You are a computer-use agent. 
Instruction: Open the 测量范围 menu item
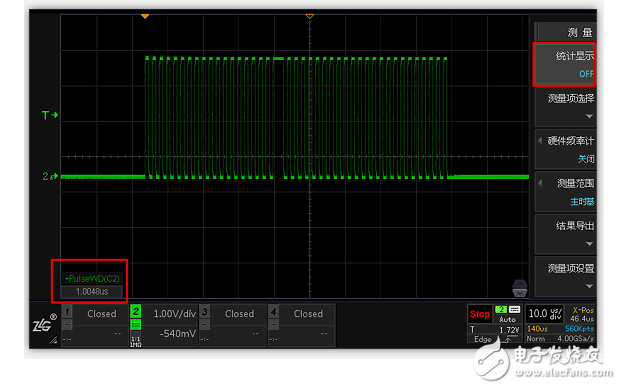[565, 192]
